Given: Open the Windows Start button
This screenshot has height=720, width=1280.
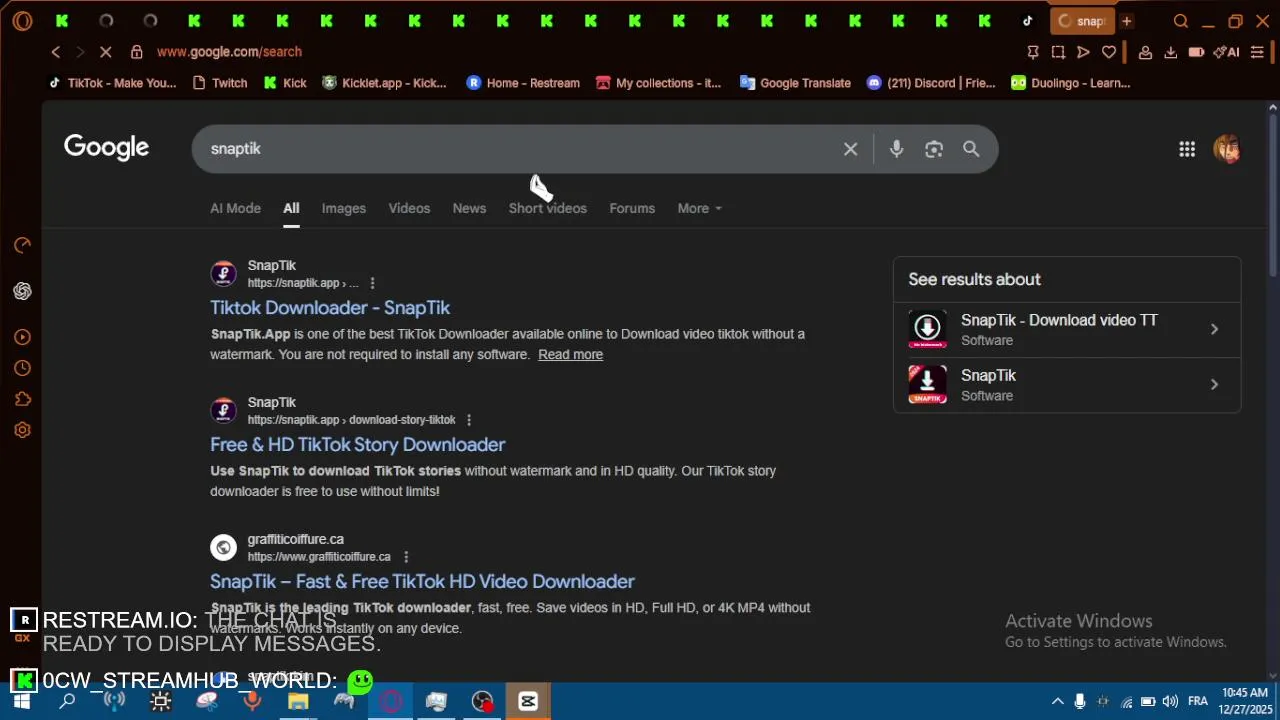Looking at the screenshot, I should click(x=21, y=701).
